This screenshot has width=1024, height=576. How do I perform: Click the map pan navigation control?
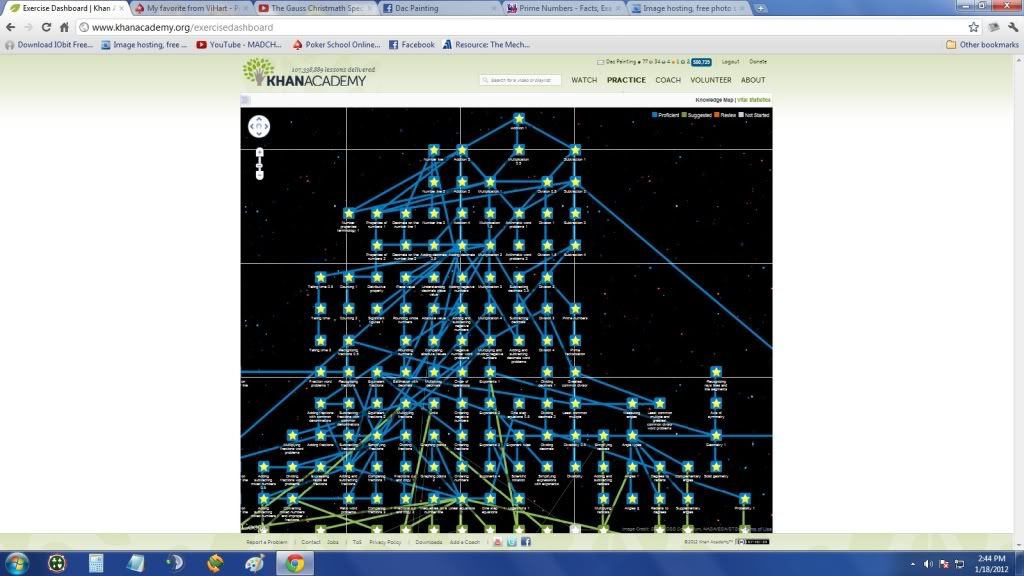tap(259, 126)
